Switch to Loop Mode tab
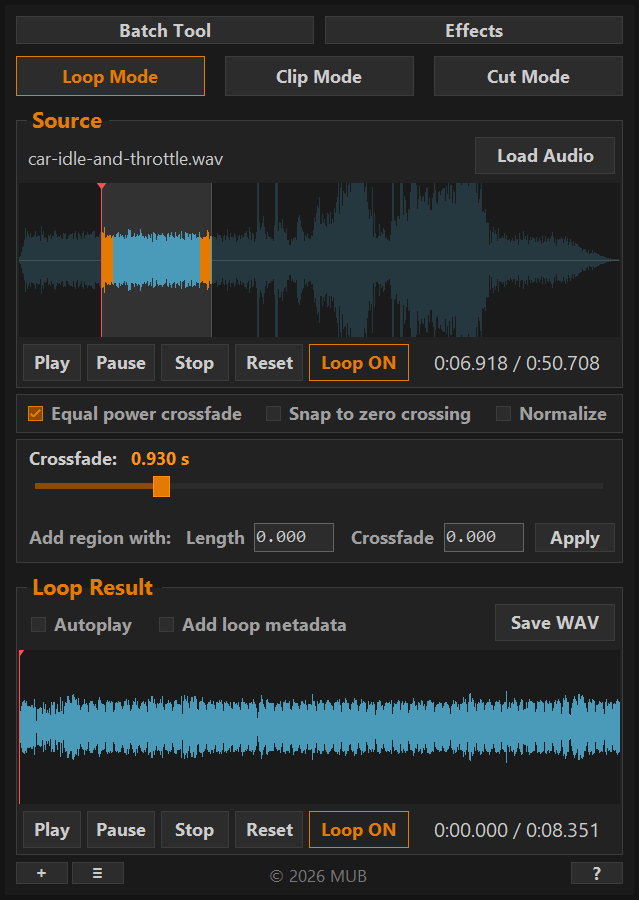The height and width of the screenshot is (900, 639). (x=110, y=76)
